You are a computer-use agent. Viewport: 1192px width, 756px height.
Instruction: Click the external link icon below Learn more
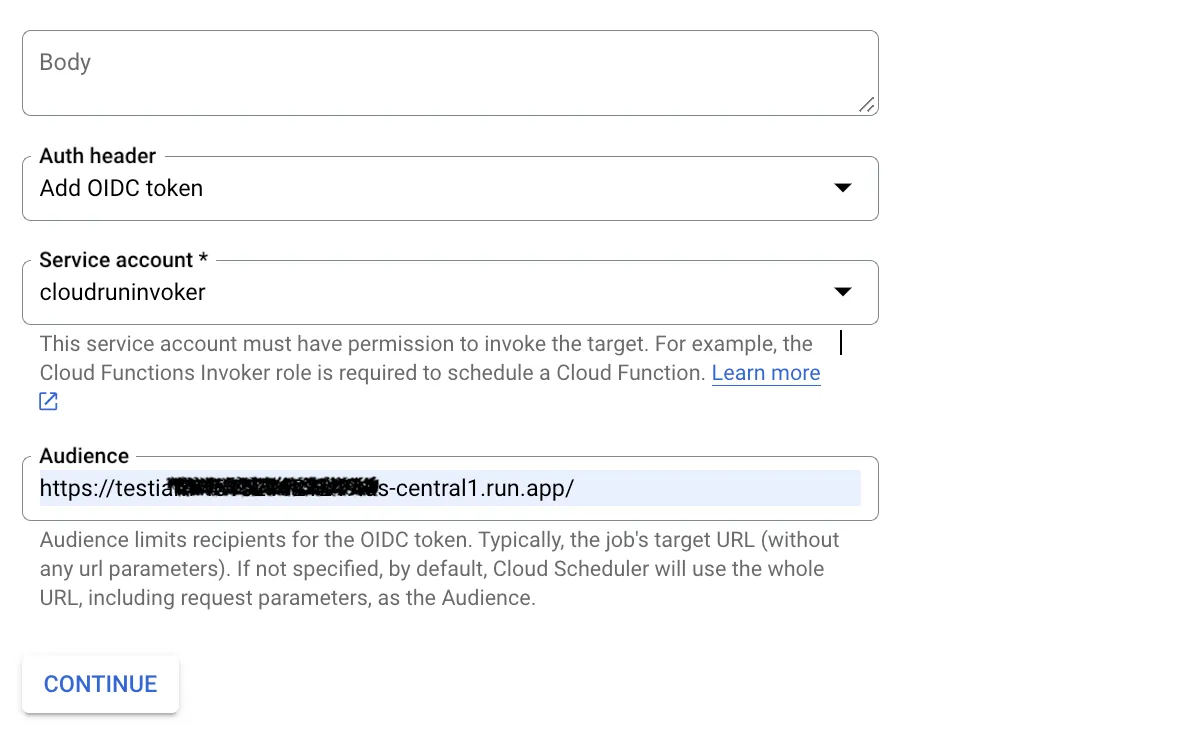tap(48, 402)
